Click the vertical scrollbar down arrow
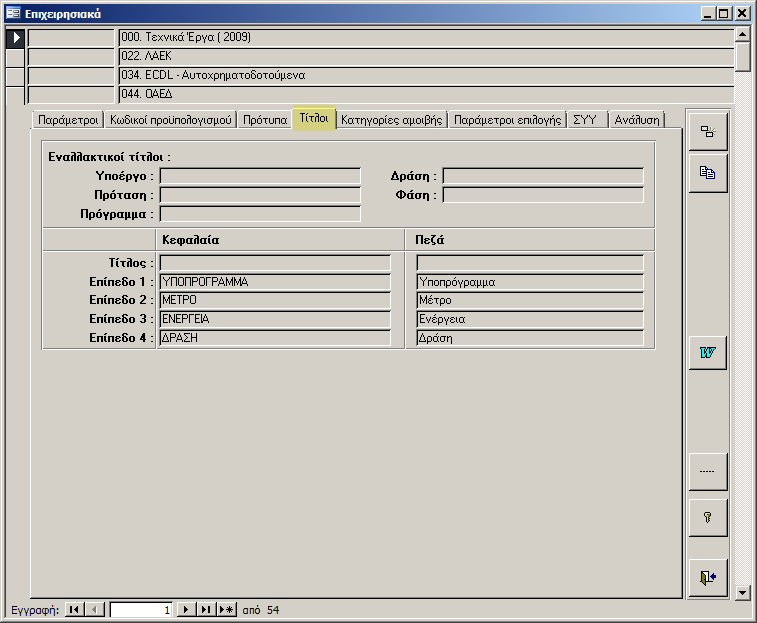Viewport: 757px width, 623px height. 742,592
